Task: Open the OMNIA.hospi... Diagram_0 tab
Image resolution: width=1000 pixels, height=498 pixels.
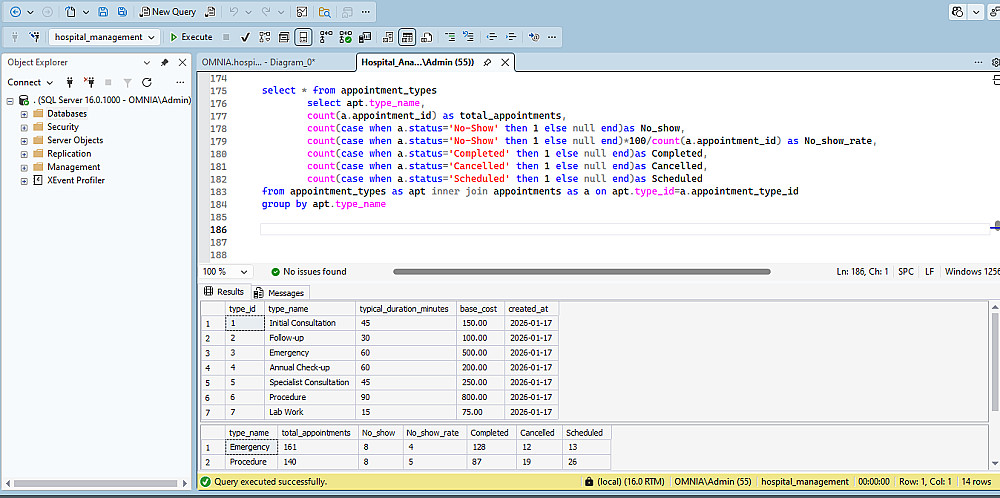Action: (x=258, y=62)
